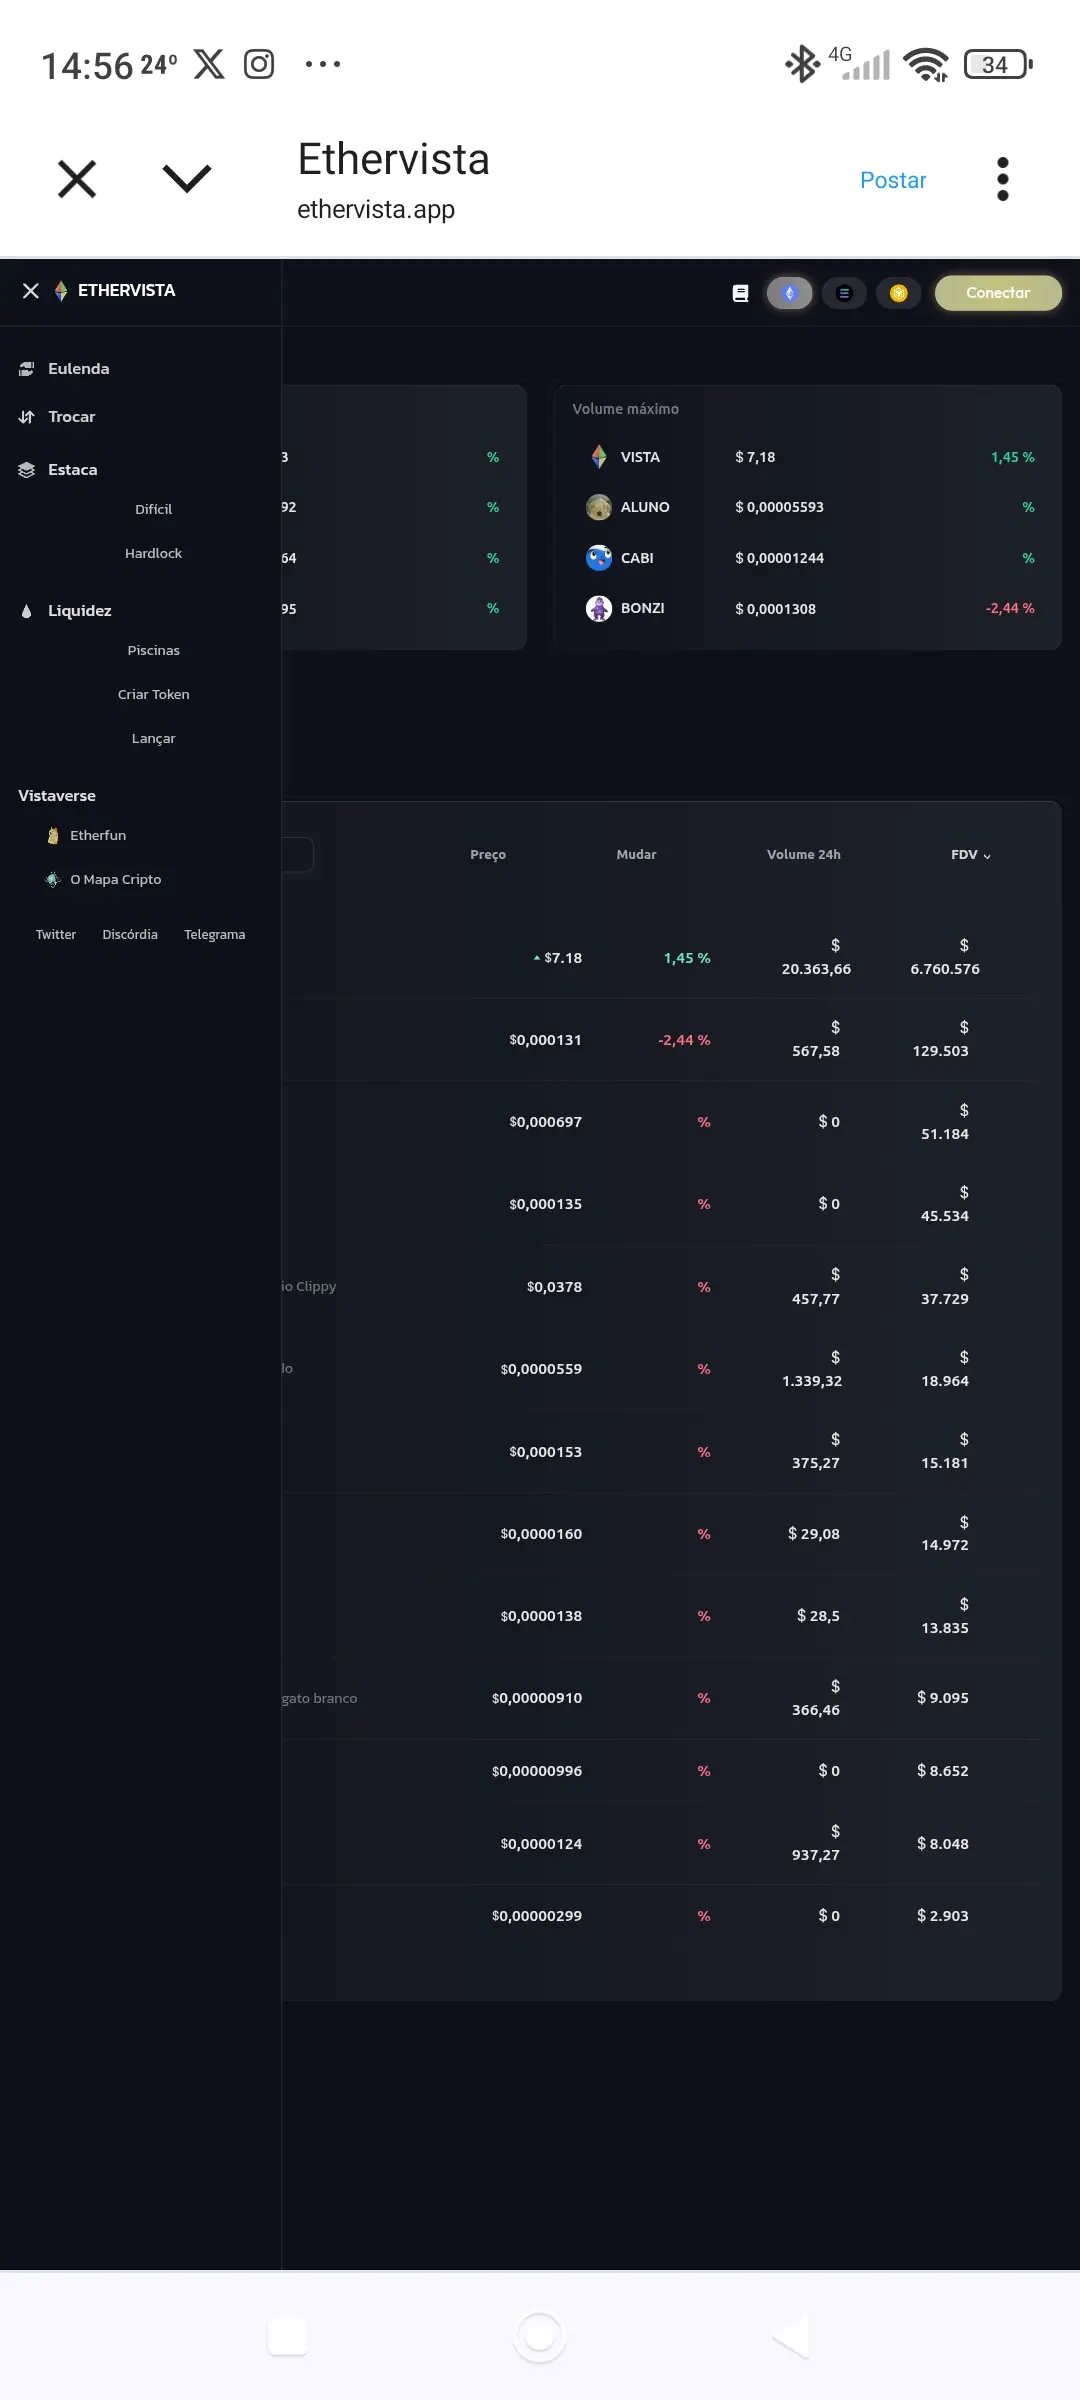Click the BONZI token icon
This screenshot has height=2400, width=1080.
coord(599,608)
